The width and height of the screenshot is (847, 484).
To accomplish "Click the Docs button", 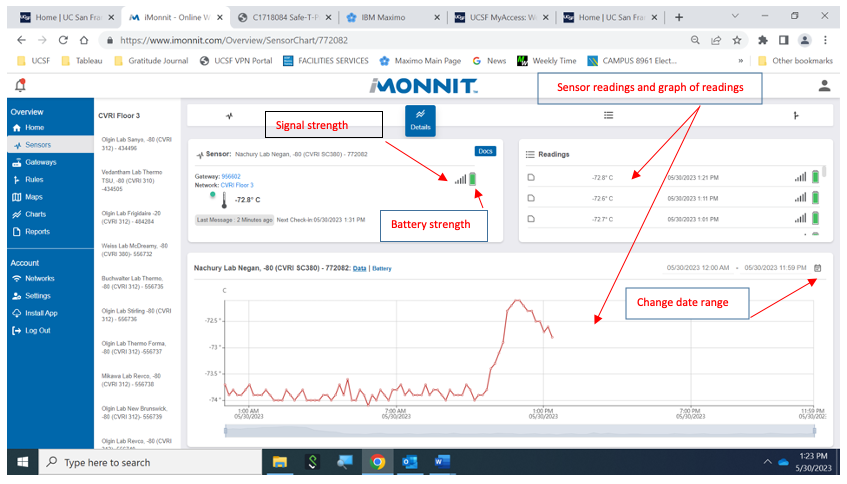I will [485, 151].
